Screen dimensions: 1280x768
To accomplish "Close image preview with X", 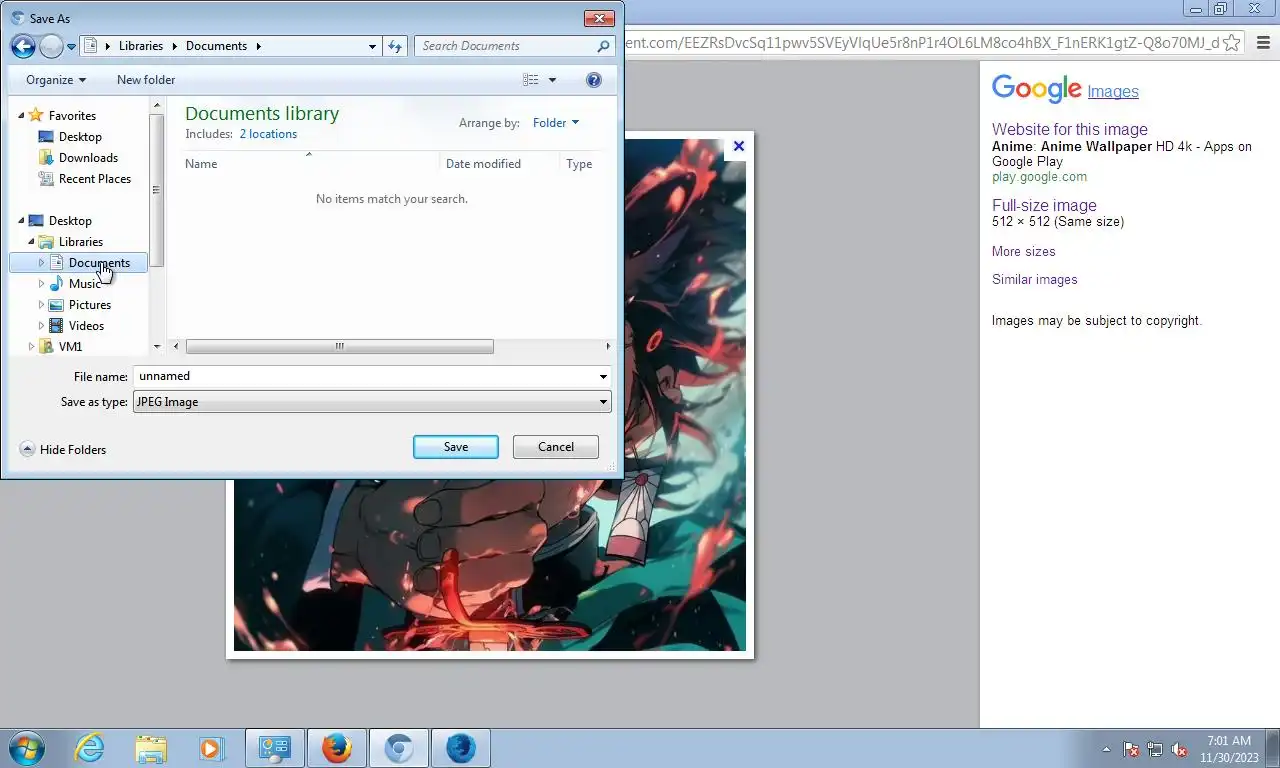I will point(739,146).
